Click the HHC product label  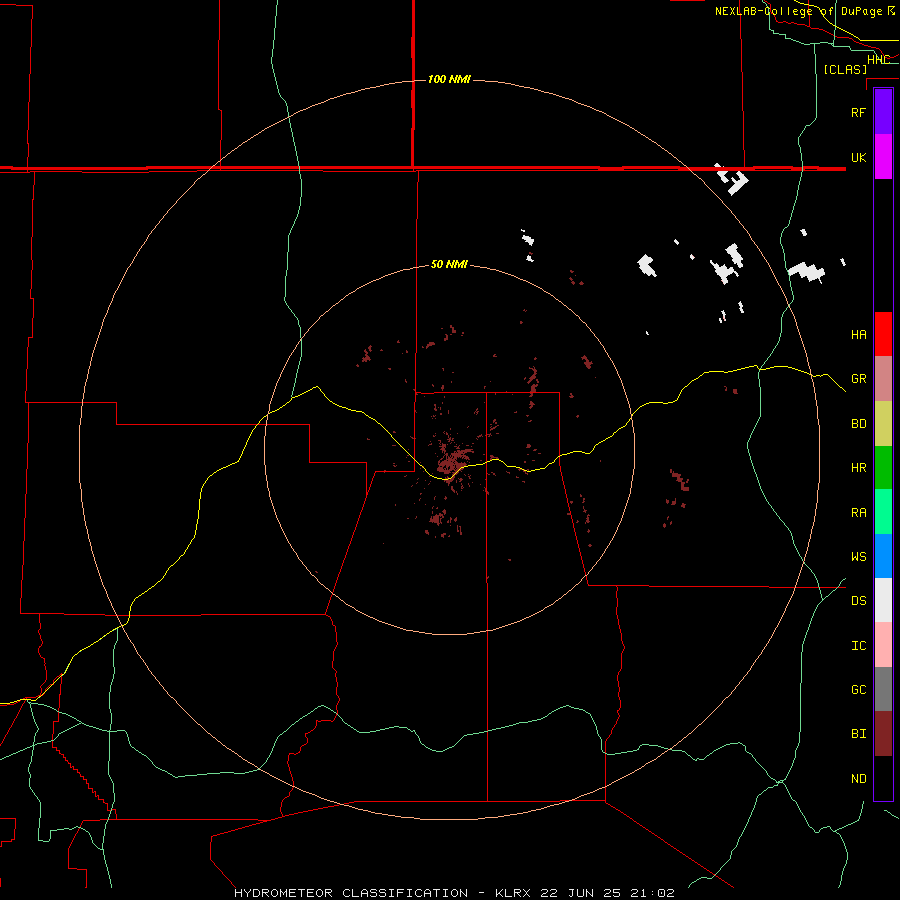[x=878, y=59]
